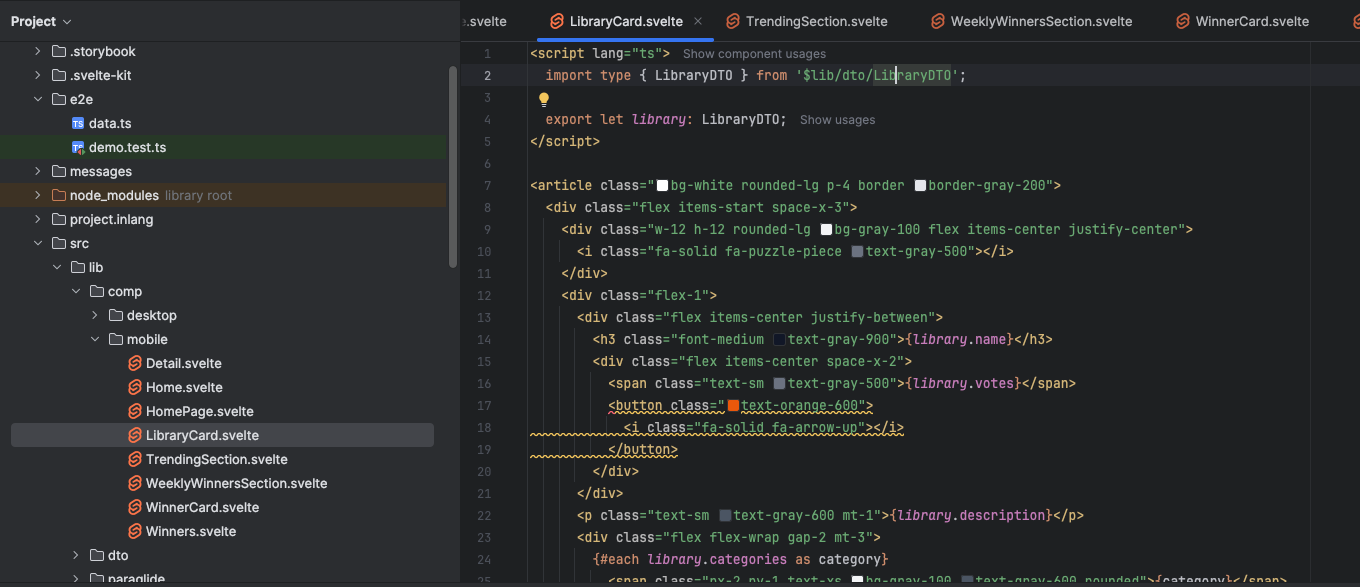Click the text-gray-900 color swatch on line 14

779,340
